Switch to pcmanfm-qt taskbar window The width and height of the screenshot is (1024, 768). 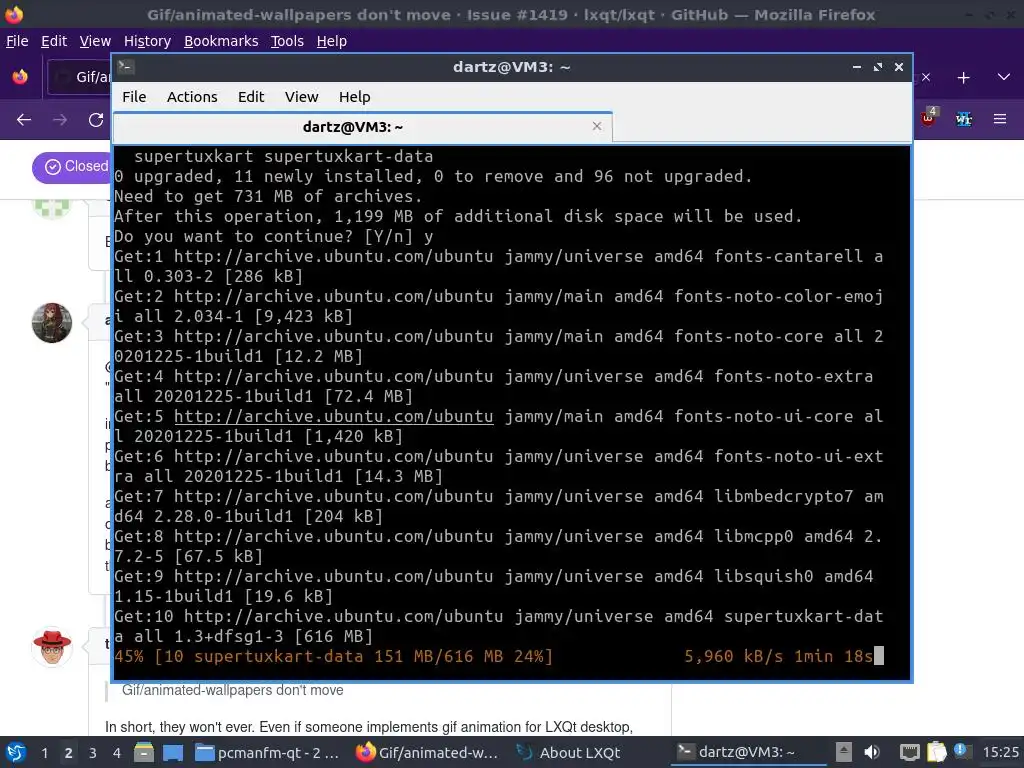[x=268, y=753]
